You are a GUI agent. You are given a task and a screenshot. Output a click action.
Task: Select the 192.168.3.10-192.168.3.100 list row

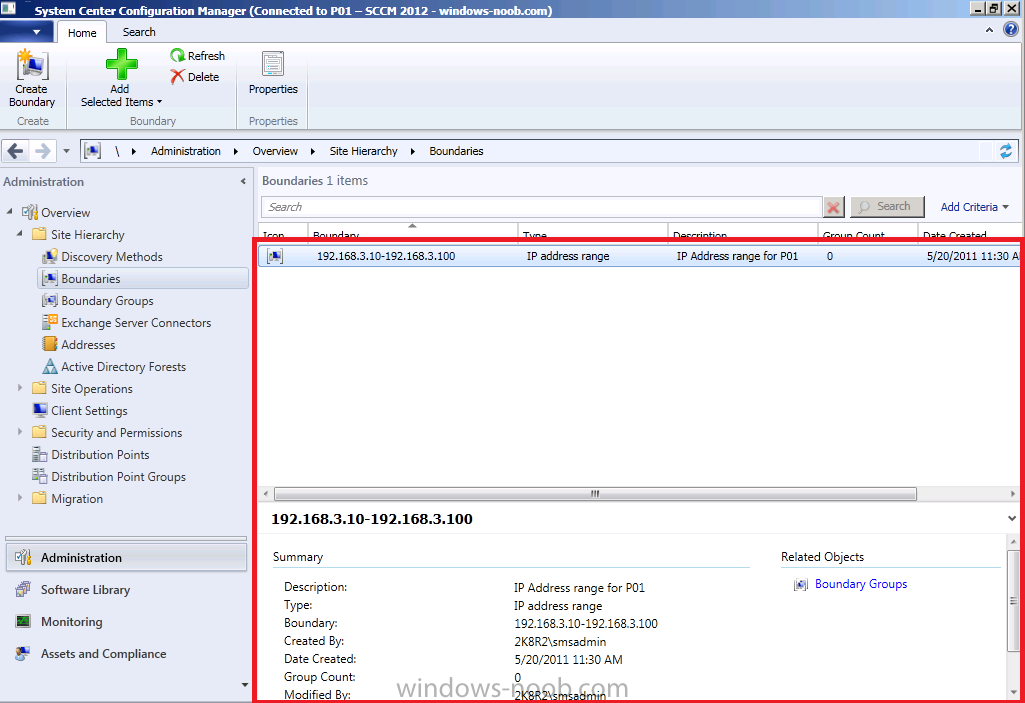[x=639, y=256]
